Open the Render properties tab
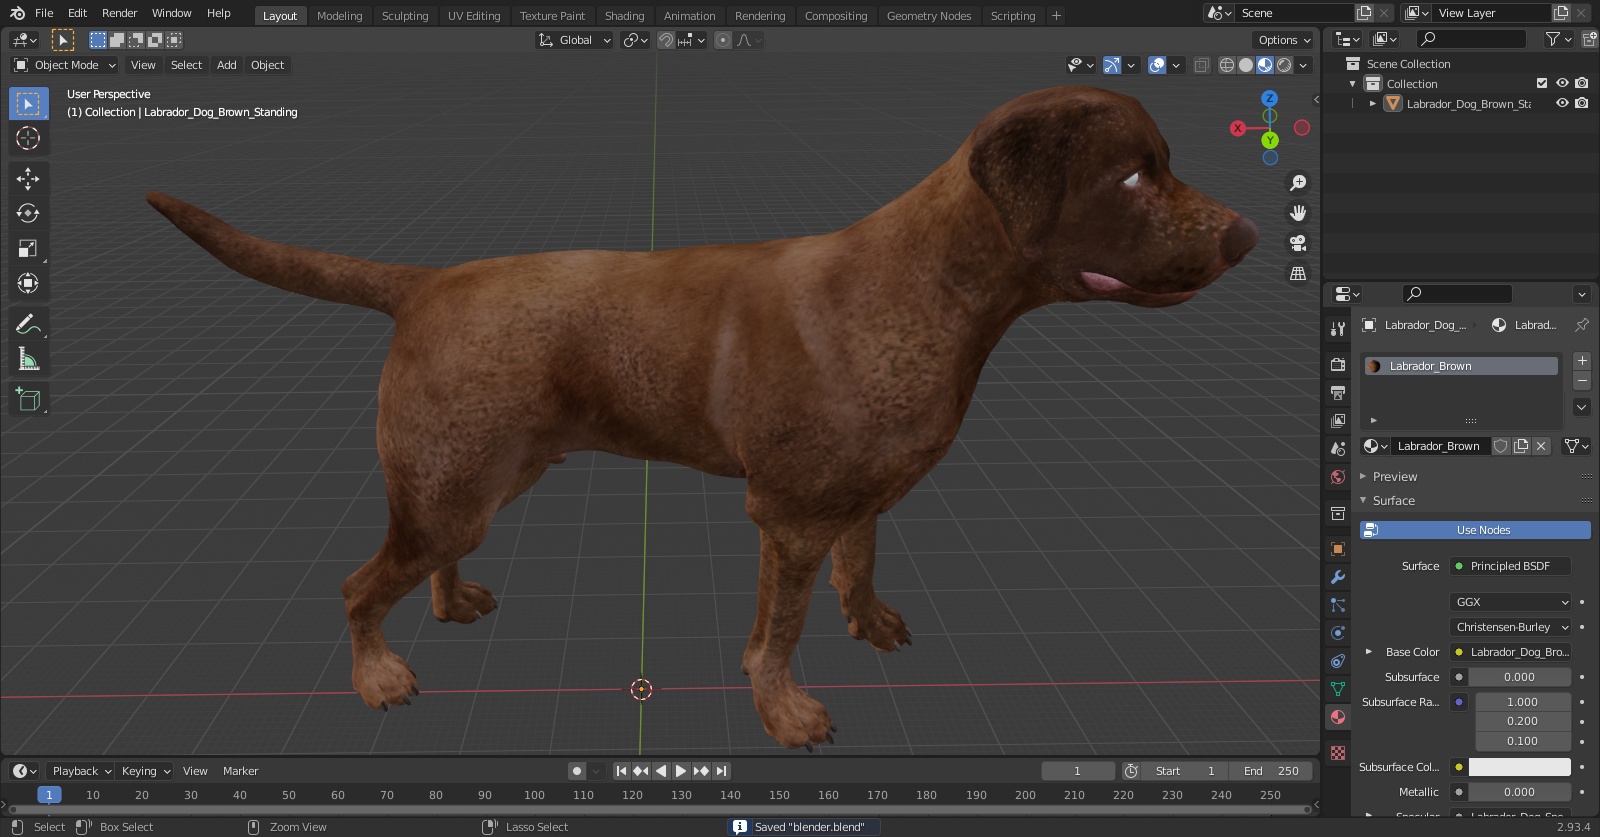The image size is (1600, 837). (x=1338, y=364)
